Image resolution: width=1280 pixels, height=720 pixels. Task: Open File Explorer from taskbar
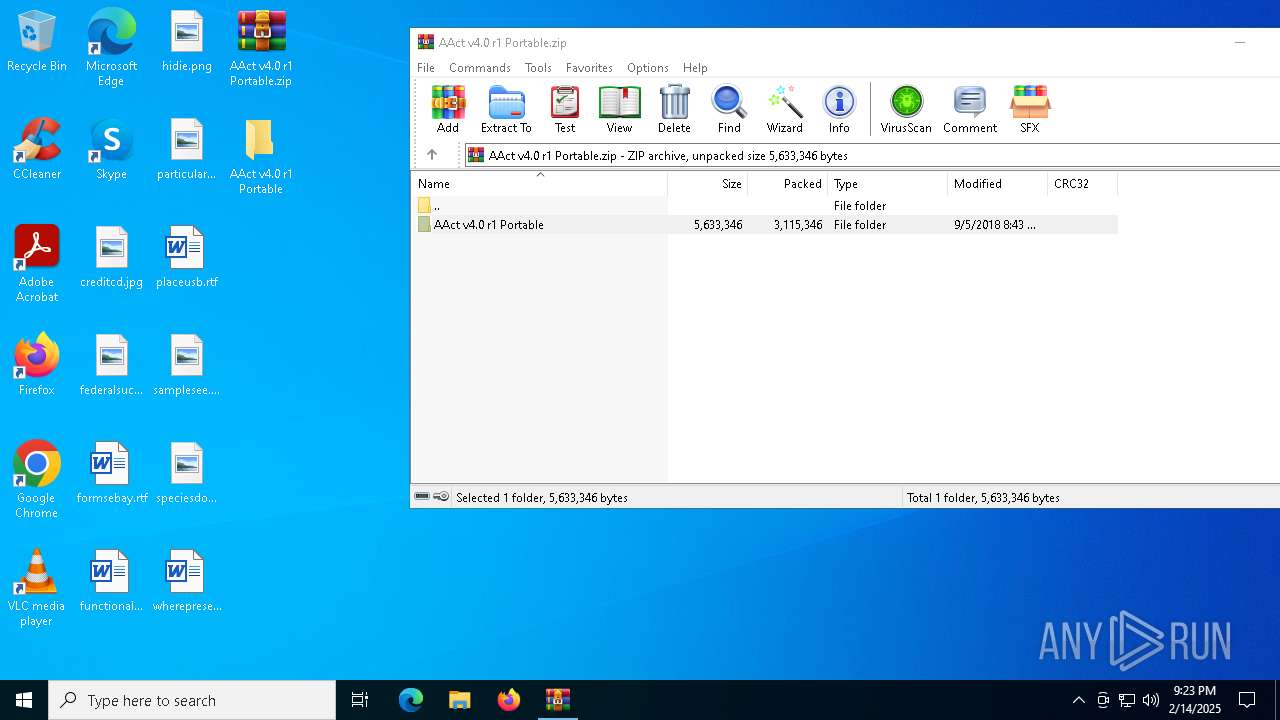pyautogui.click(x=459, y=700)
